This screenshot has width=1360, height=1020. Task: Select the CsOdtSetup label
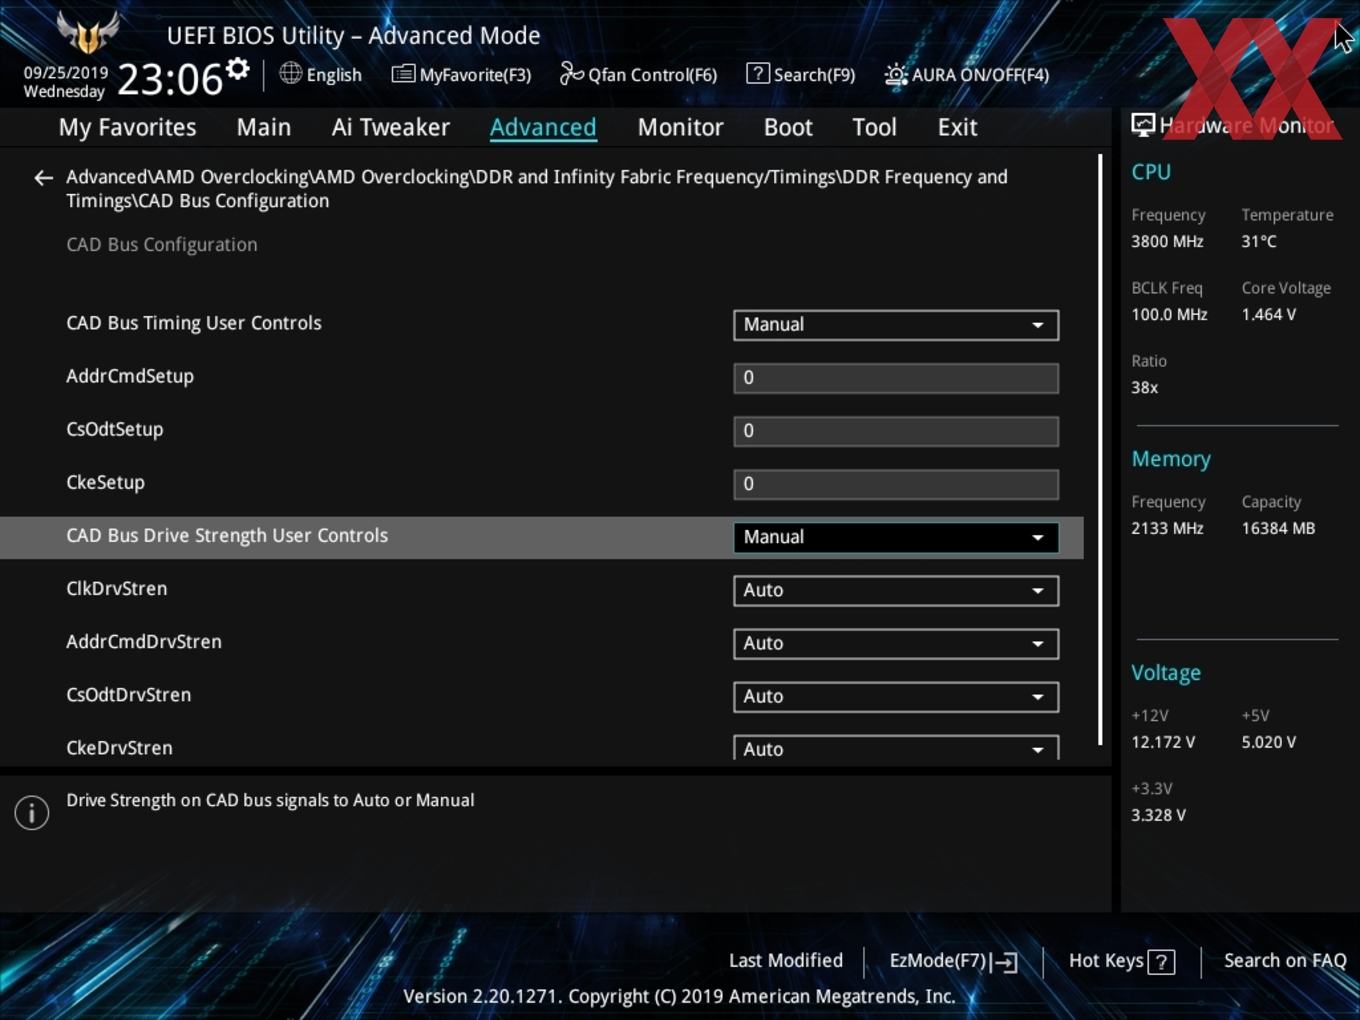point(115,430)
